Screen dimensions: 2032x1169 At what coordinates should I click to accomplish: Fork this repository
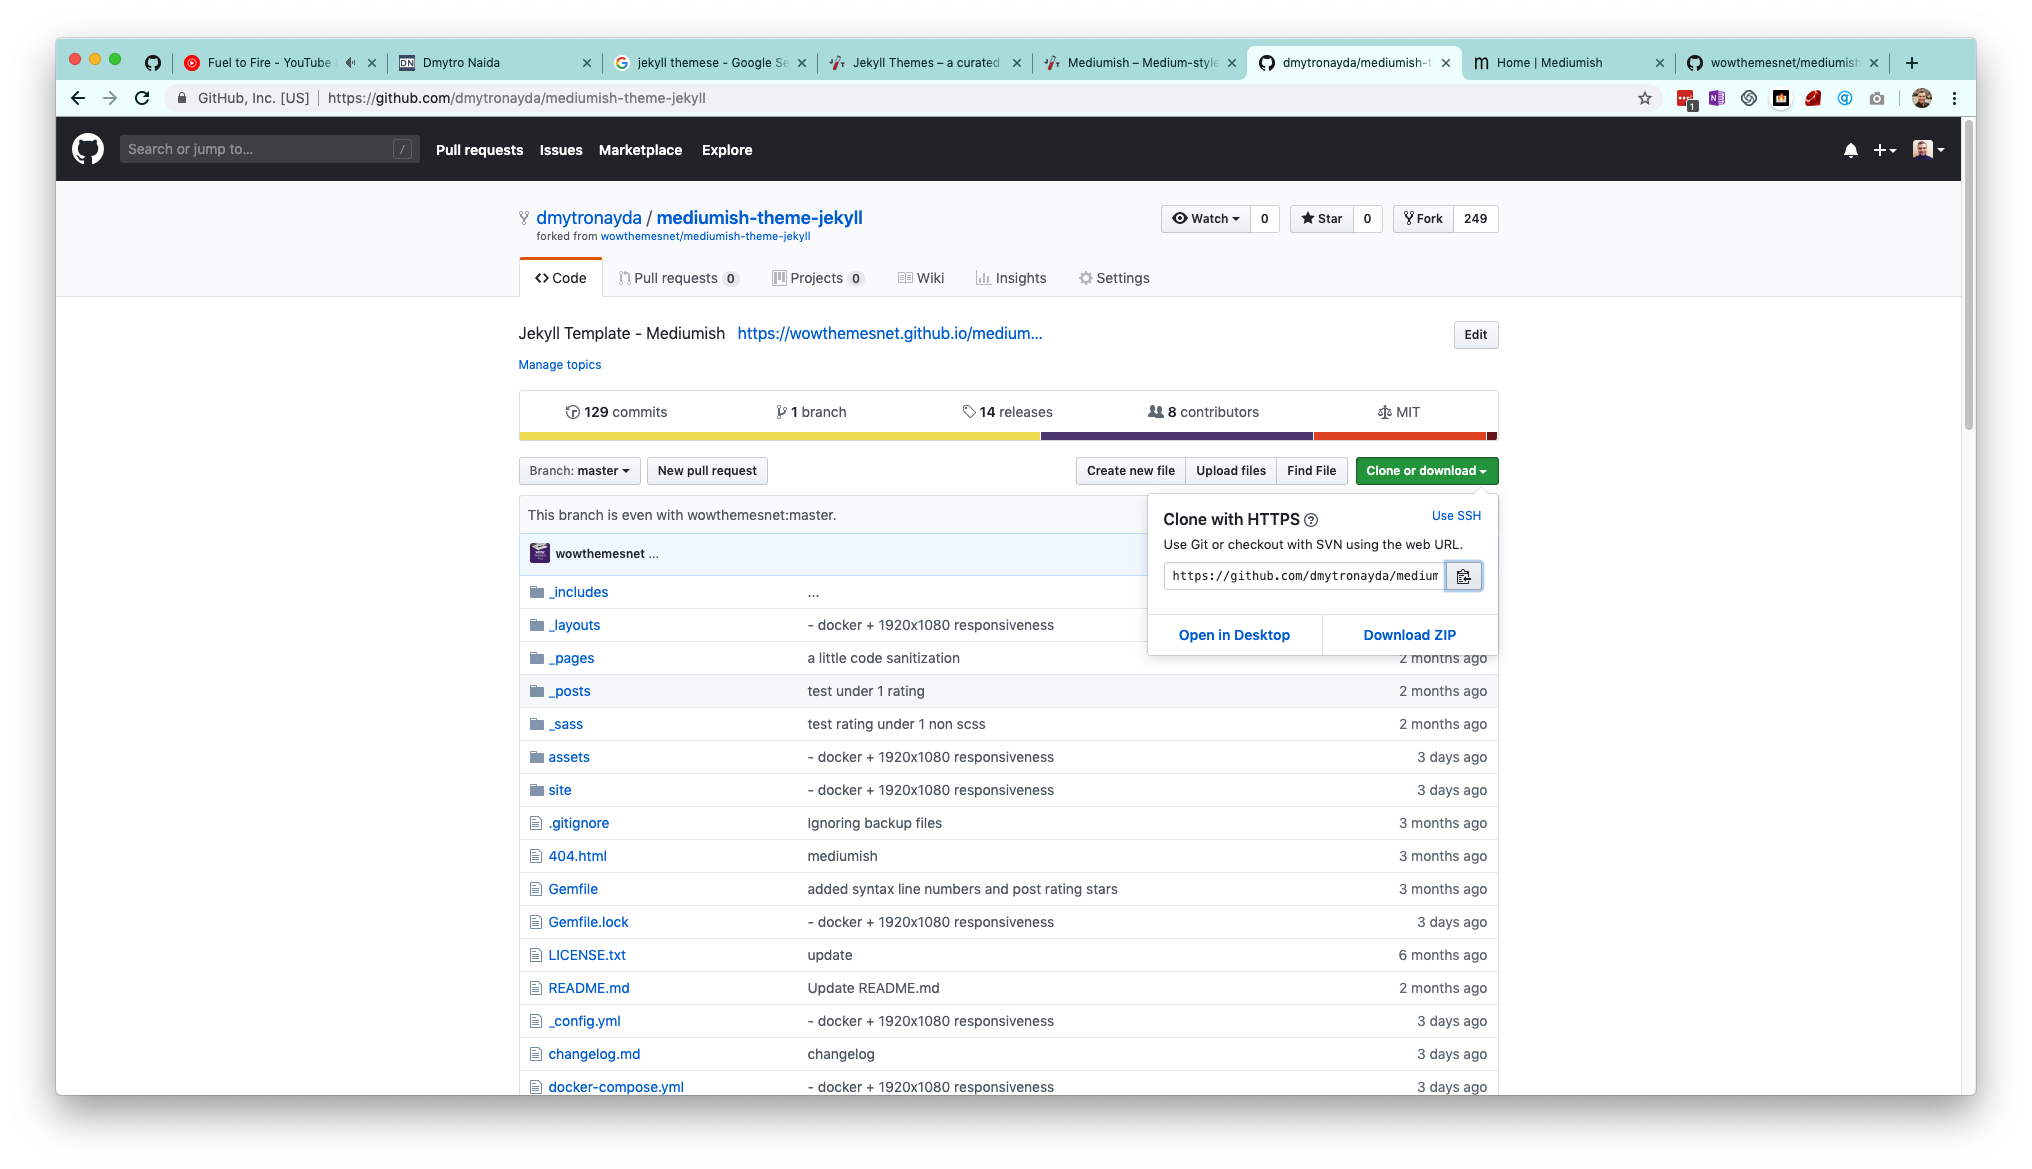point(1423,219)
